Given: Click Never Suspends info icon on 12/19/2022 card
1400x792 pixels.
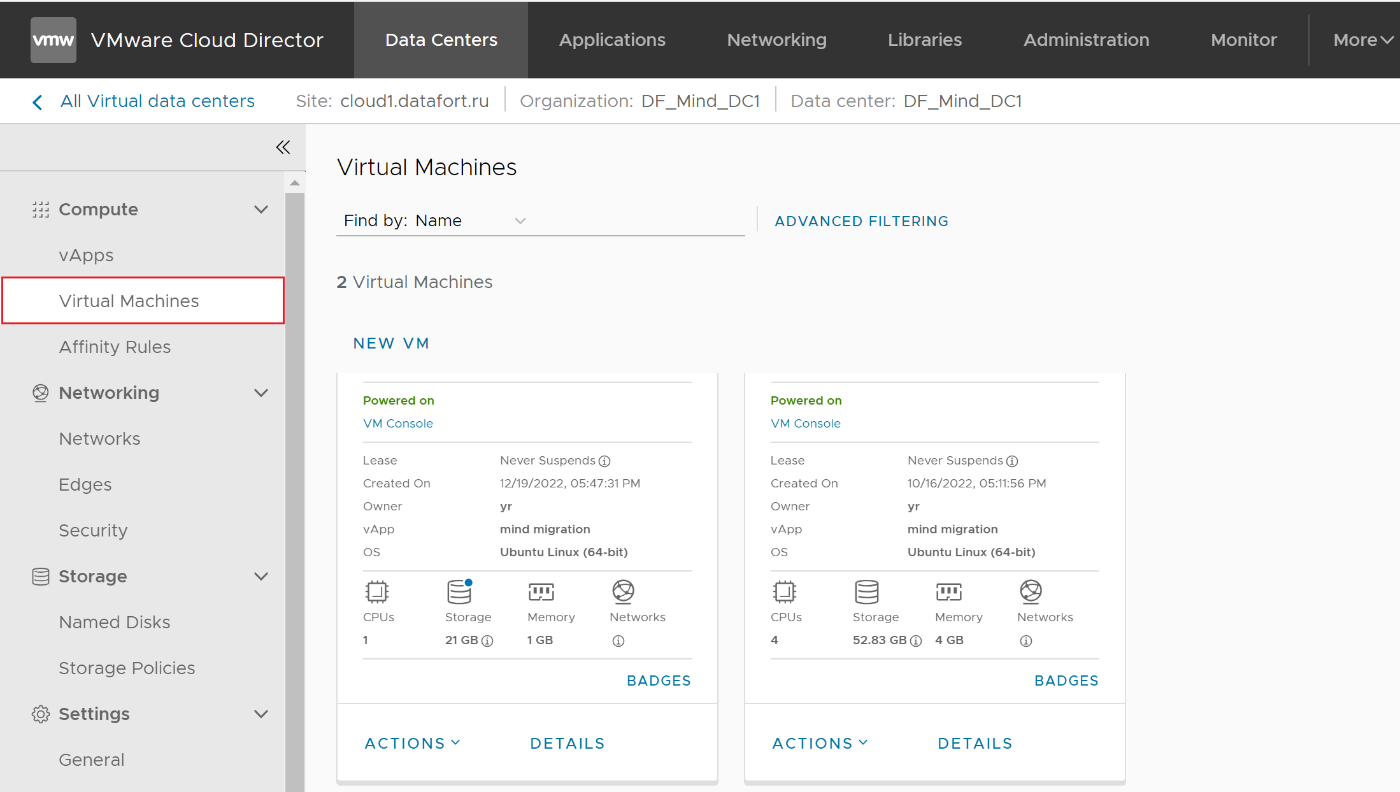Looking at the screenshot, I should (604, 461).
